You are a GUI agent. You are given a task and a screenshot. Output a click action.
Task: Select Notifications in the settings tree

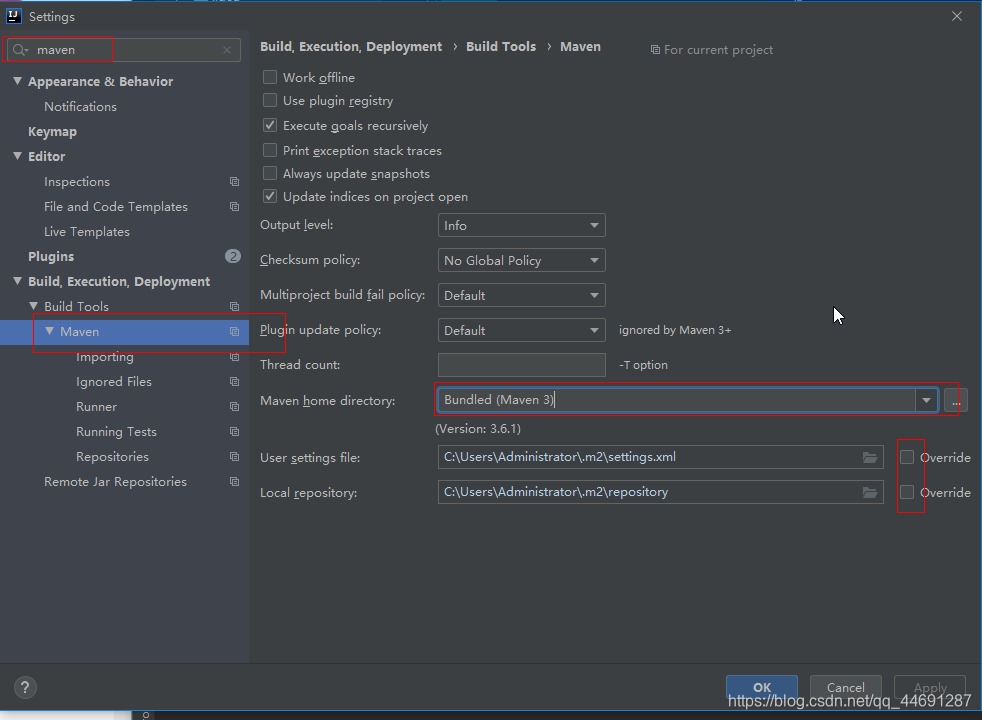pos(80,106)
